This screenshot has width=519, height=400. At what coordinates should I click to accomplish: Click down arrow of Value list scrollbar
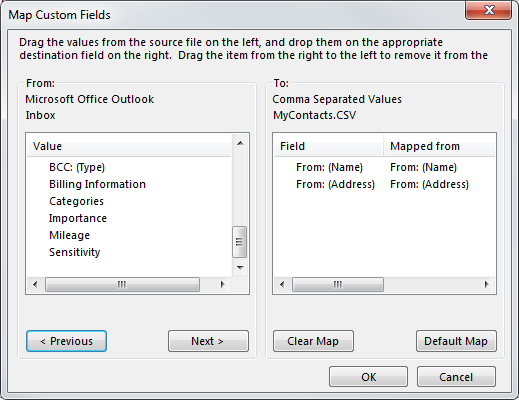click(x=240, y=267)
